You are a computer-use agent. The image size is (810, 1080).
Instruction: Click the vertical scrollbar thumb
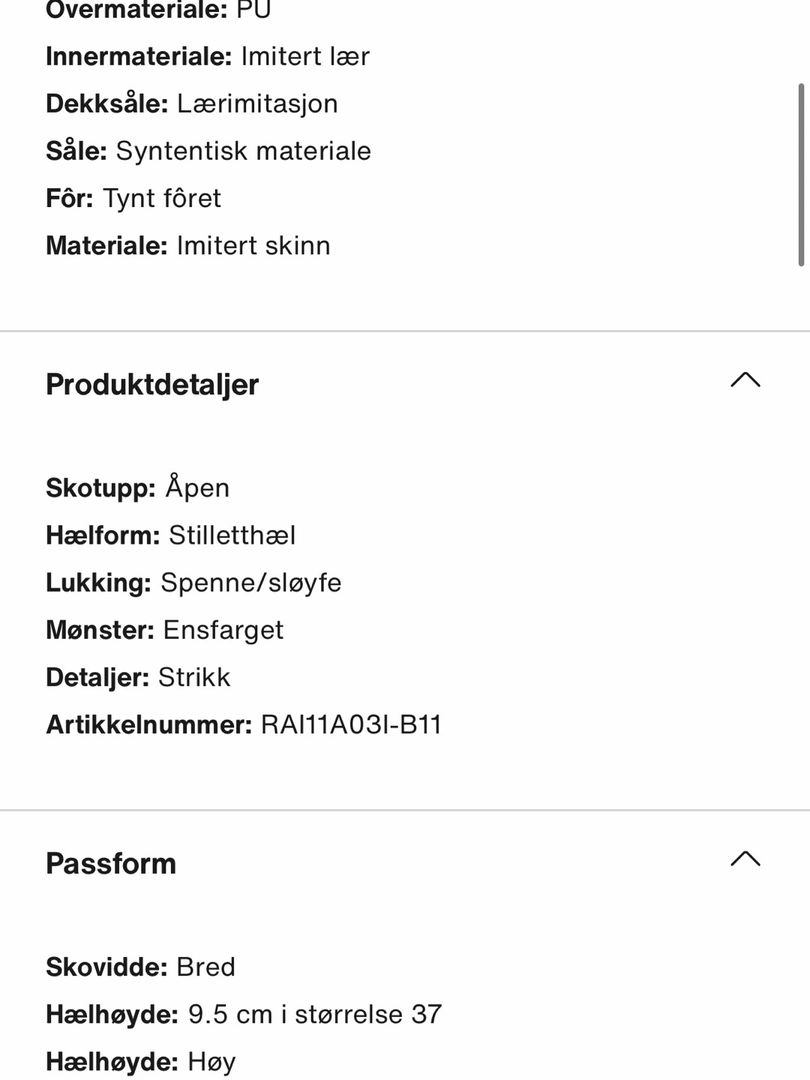tap(801, 174)
